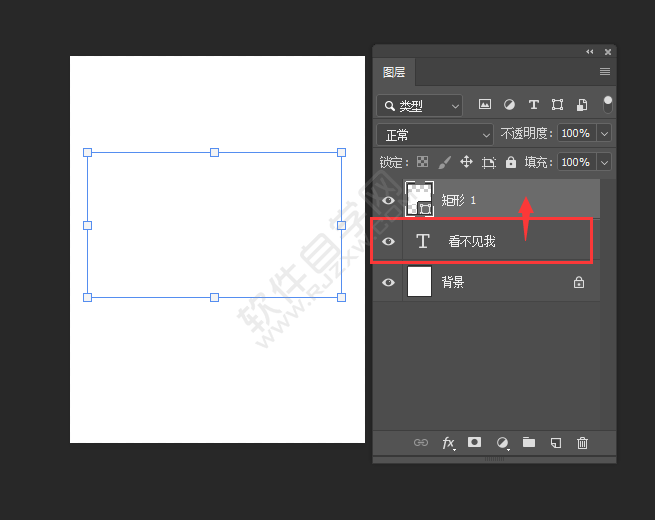
Task: Open the blend mode dropdown showing 正常
Action: click(x=435, y=134)
